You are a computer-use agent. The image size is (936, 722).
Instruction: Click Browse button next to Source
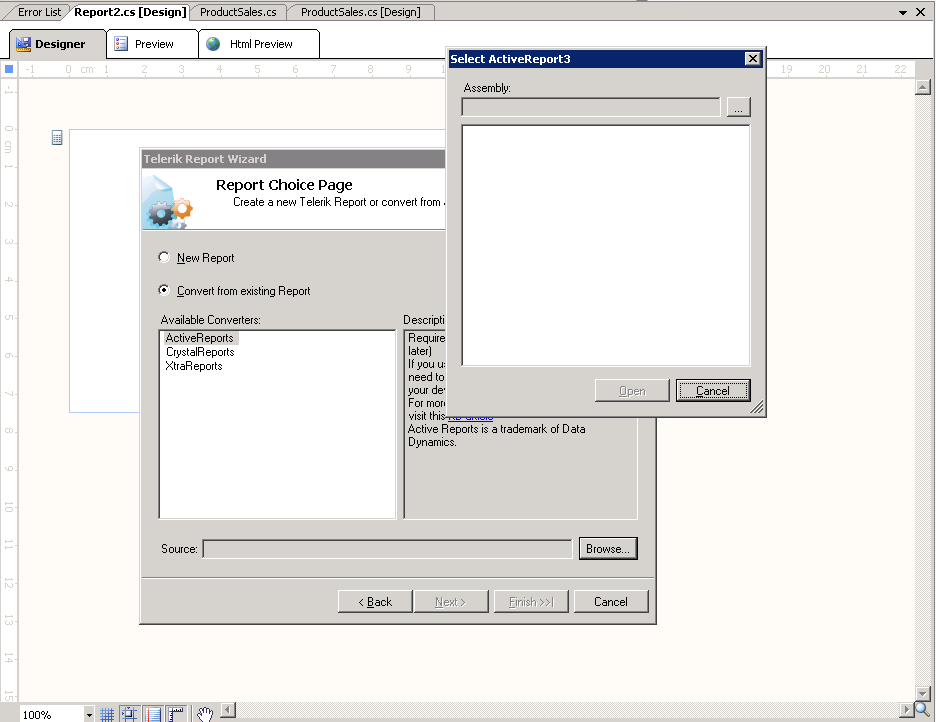608,549
